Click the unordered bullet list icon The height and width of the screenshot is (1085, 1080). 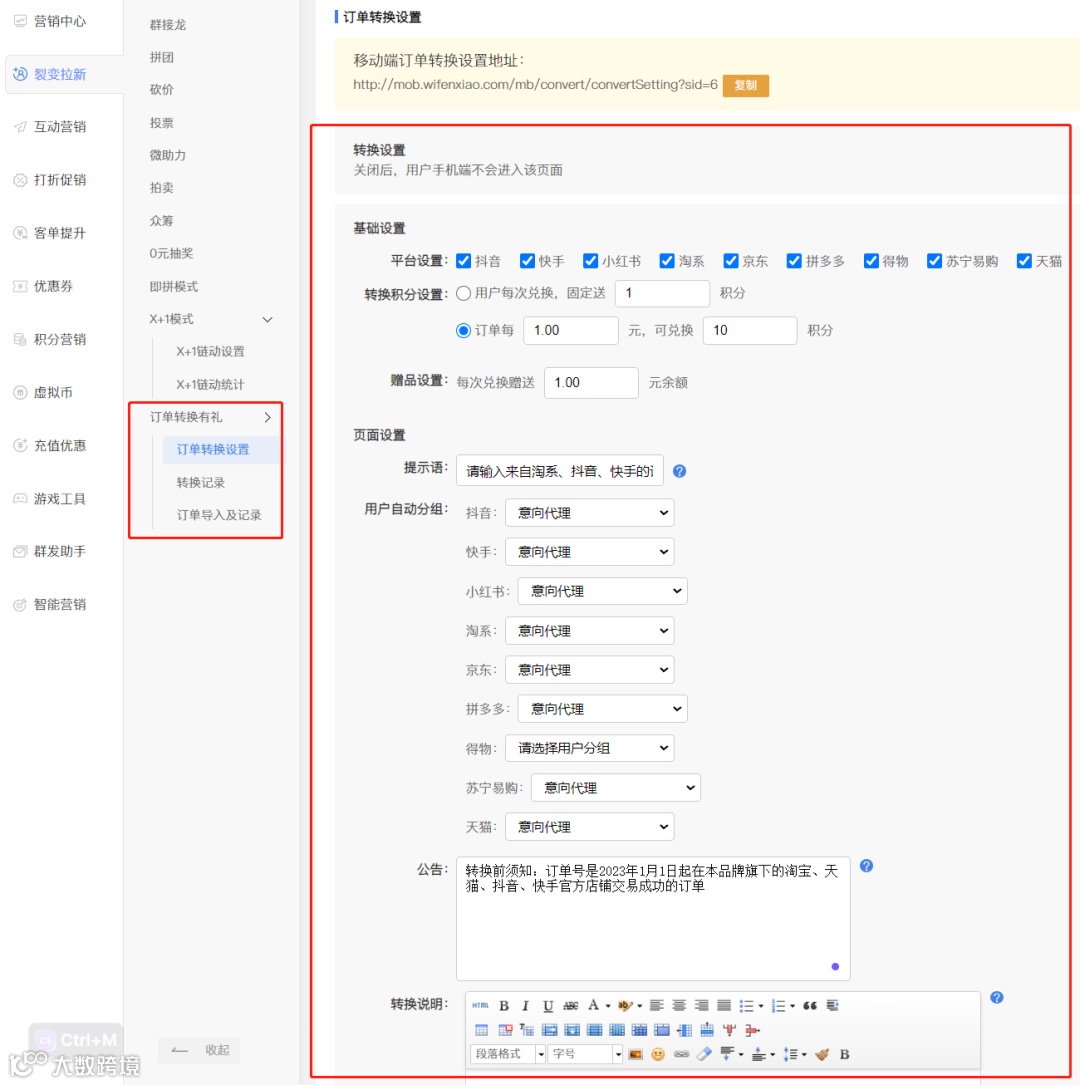click(746, 1005)
